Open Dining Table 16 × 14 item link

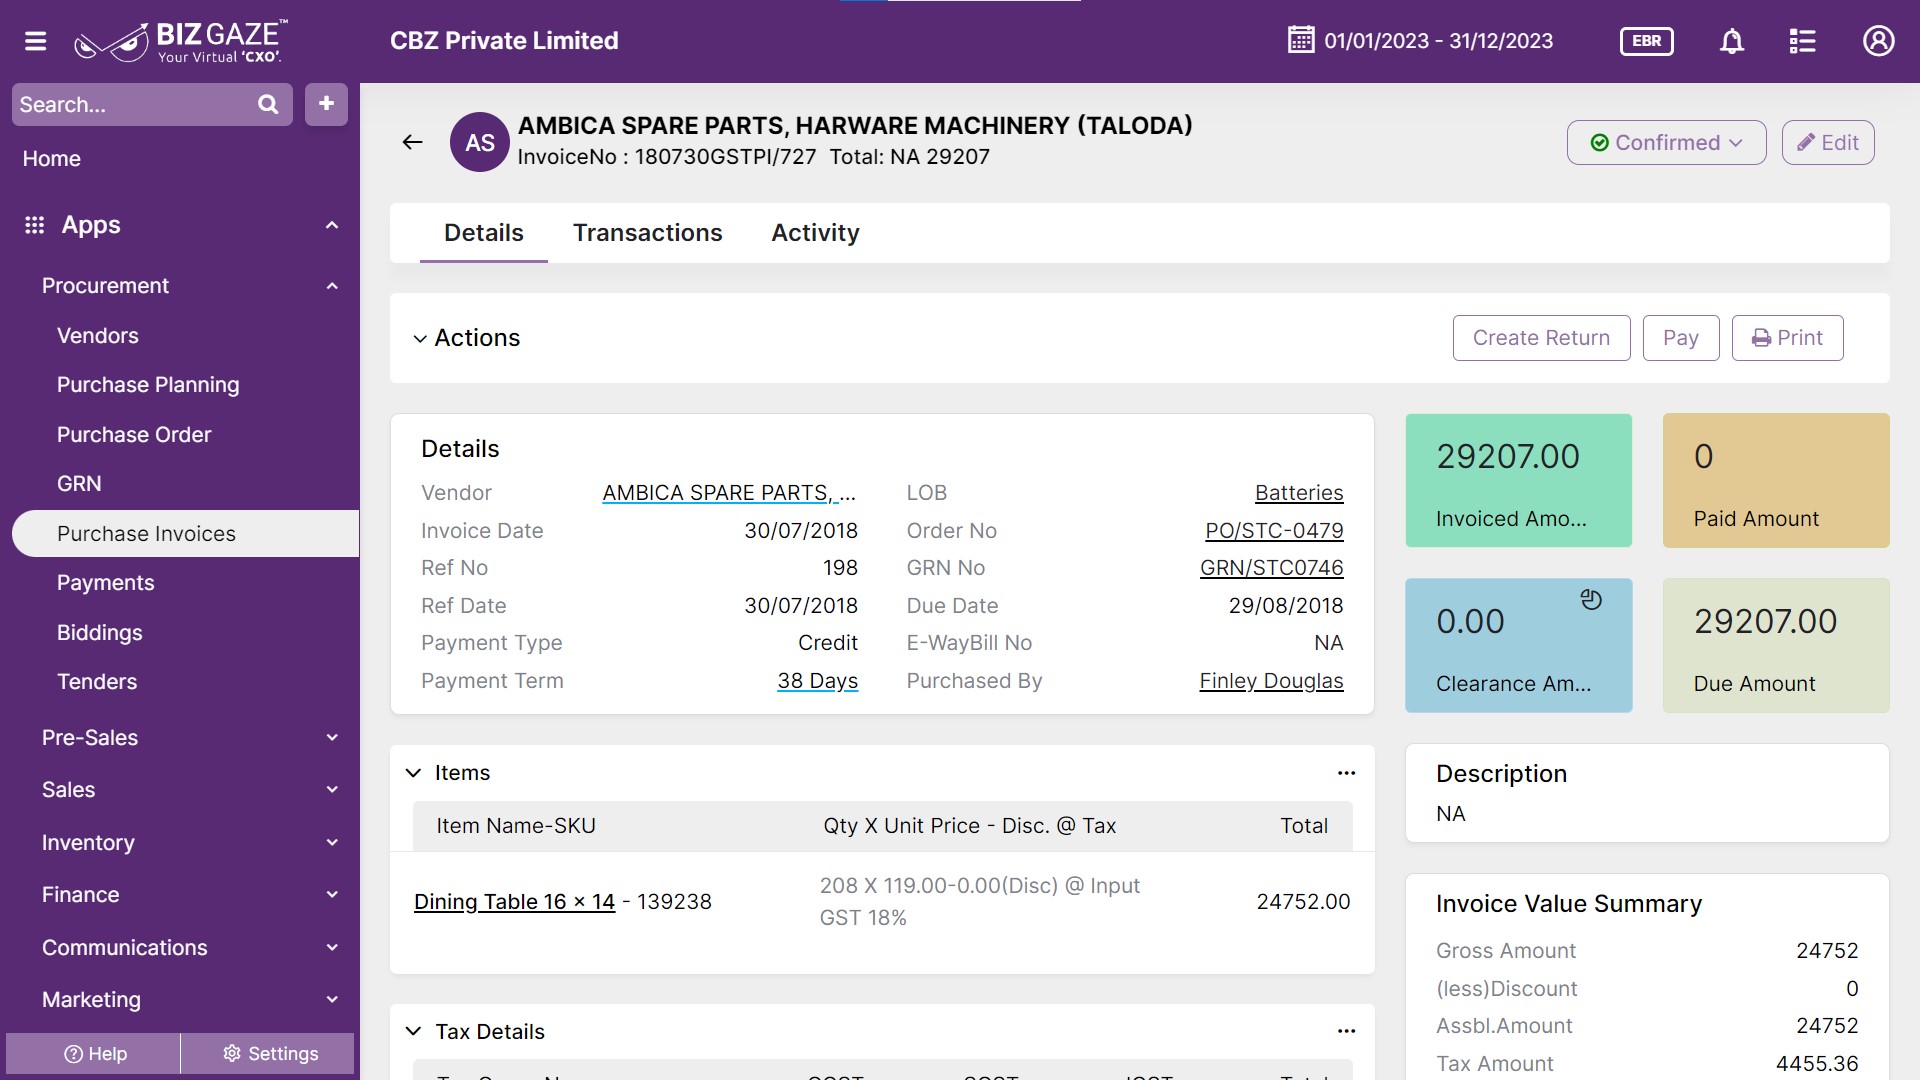point(514,902)
